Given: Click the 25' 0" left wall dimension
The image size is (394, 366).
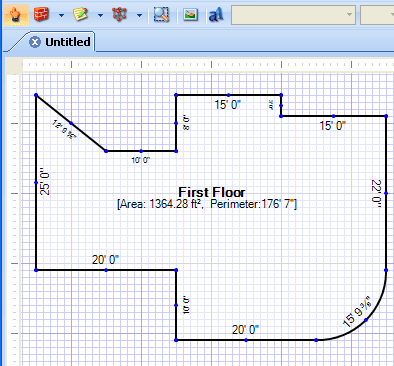Looking at the screenshot, I should point(45,182).
